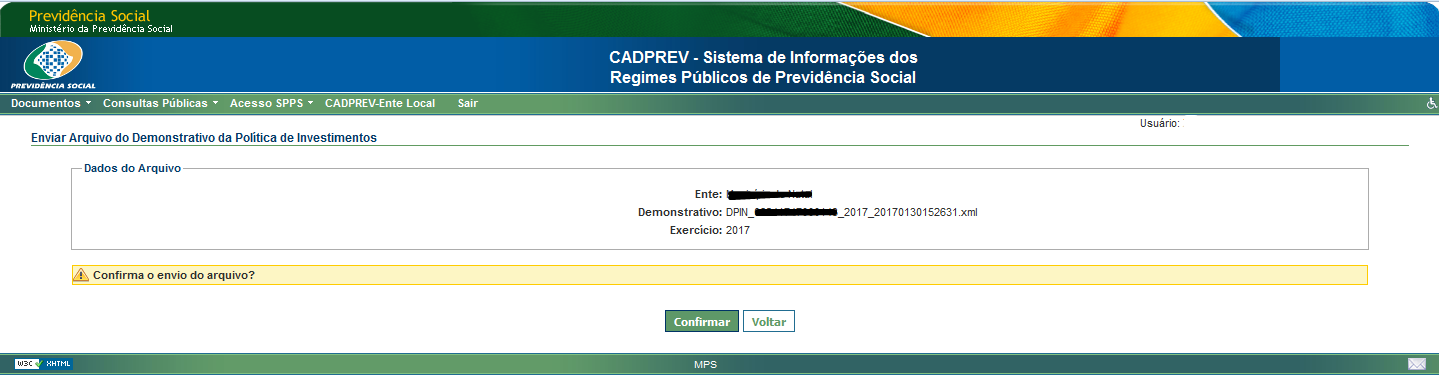
Task: Click the Usuário label at top right
Action: tap(1160, 124)
